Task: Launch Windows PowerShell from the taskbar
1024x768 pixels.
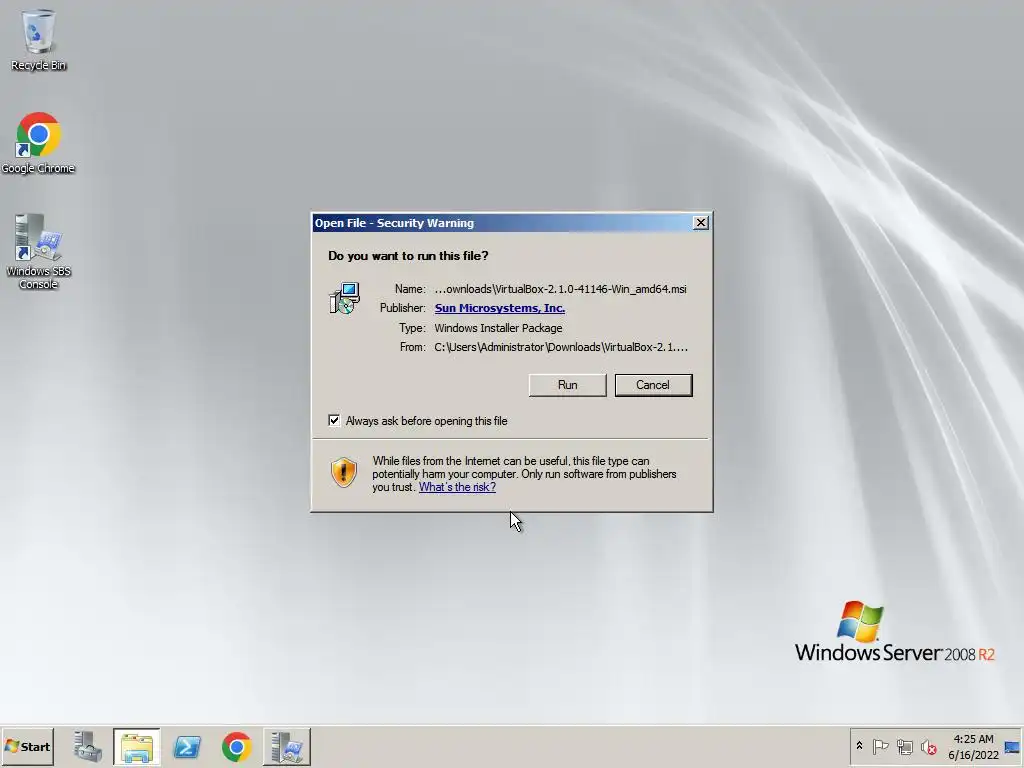Action: (x=187, y=746)
